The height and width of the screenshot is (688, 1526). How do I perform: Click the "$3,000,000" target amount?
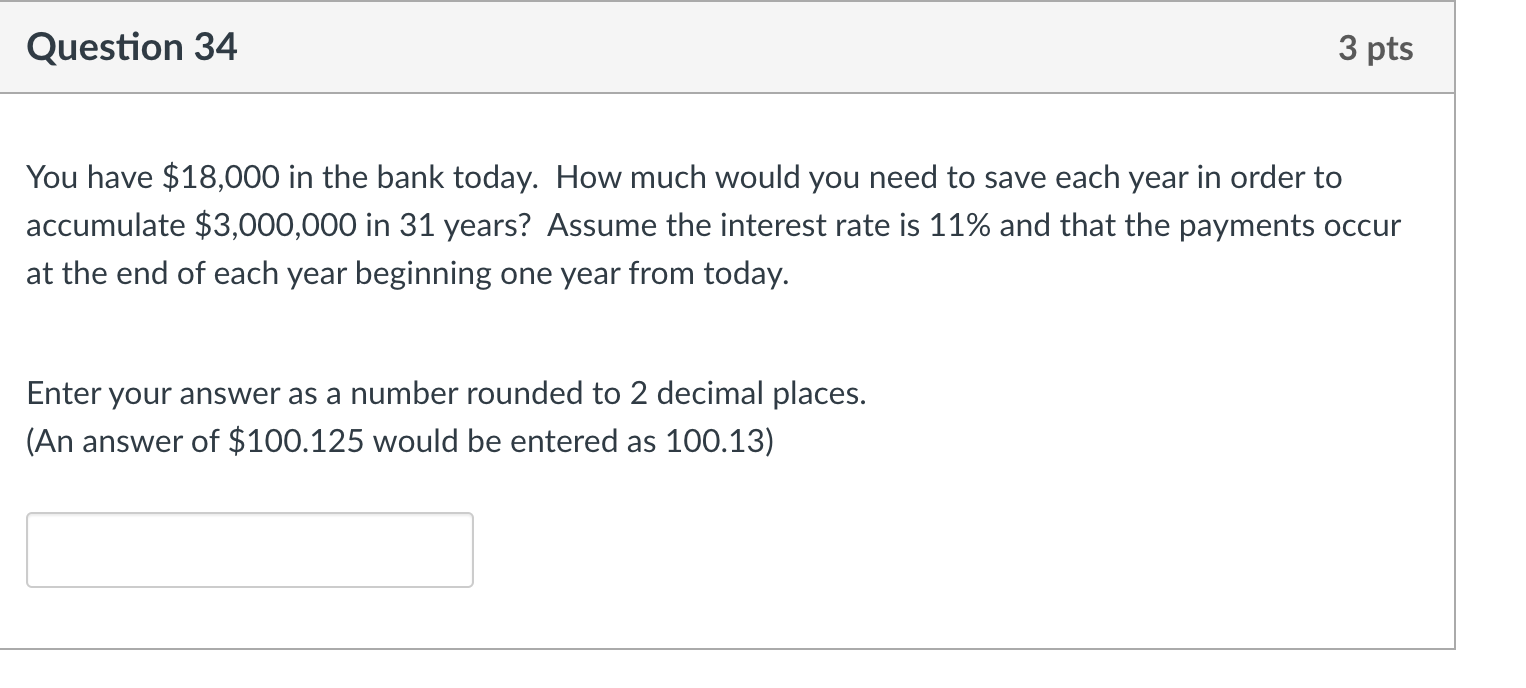click(x=276, y=226)
